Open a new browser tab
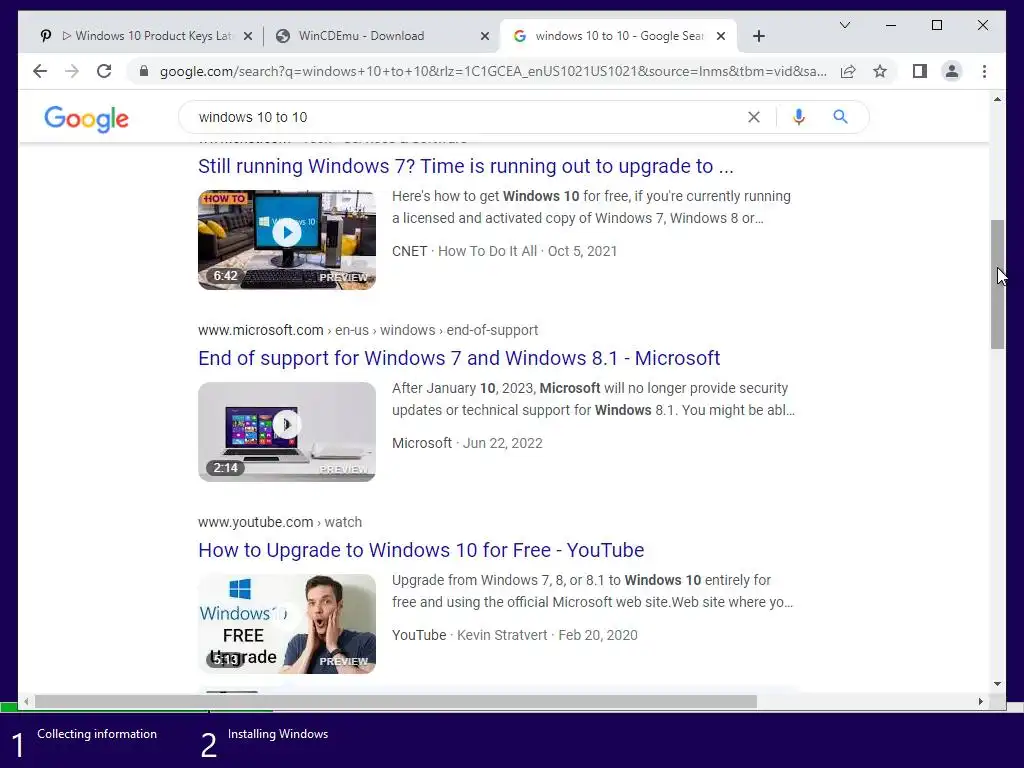Image resolution: width=1024 pixels, height=768 pixels. (758, 36)
